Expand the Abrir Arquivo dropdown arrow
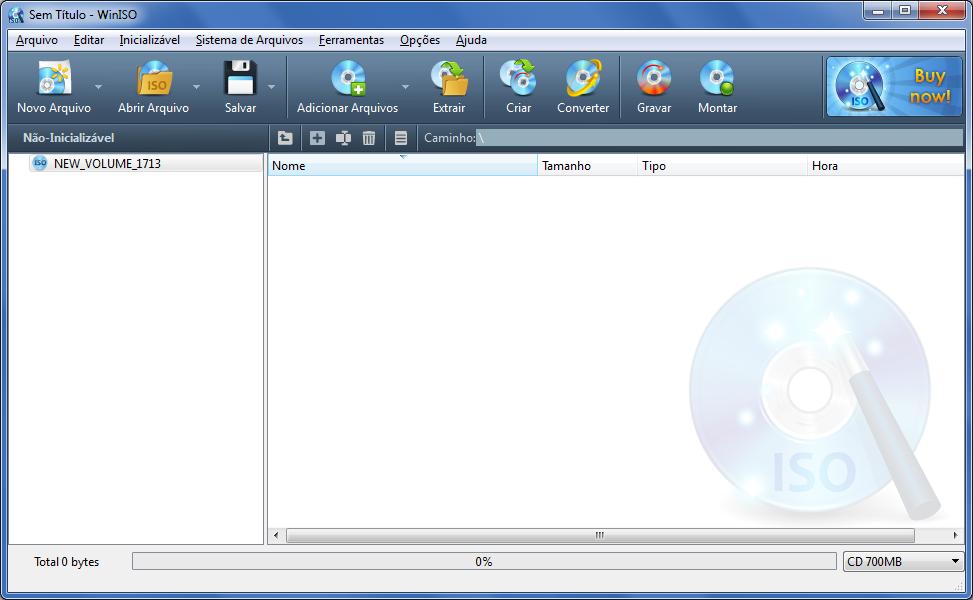Viewport: 973px width, 600px height. pos(196,87)
